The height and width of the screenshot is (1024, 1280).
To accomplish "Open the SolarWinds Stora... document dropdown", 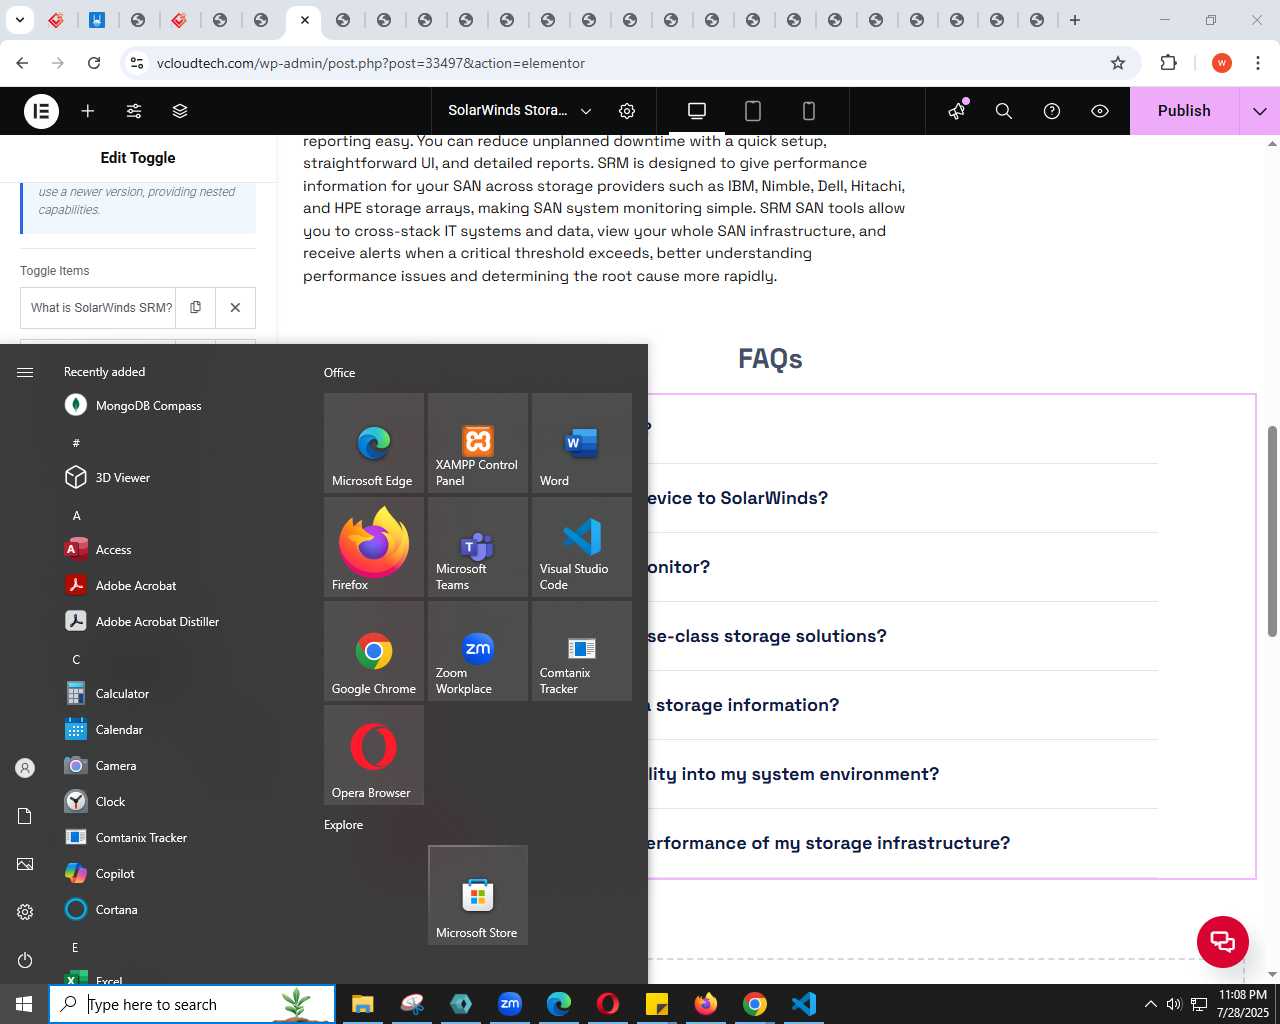I will pyautogui.click(x=519, y=111).
